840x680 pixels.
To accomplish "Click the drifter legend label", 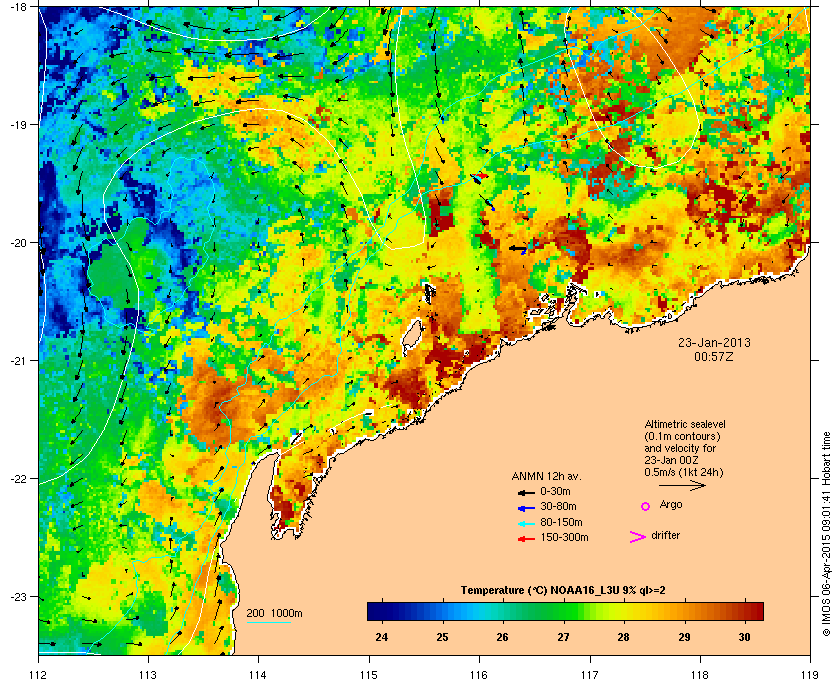I will tap(665, 535).
